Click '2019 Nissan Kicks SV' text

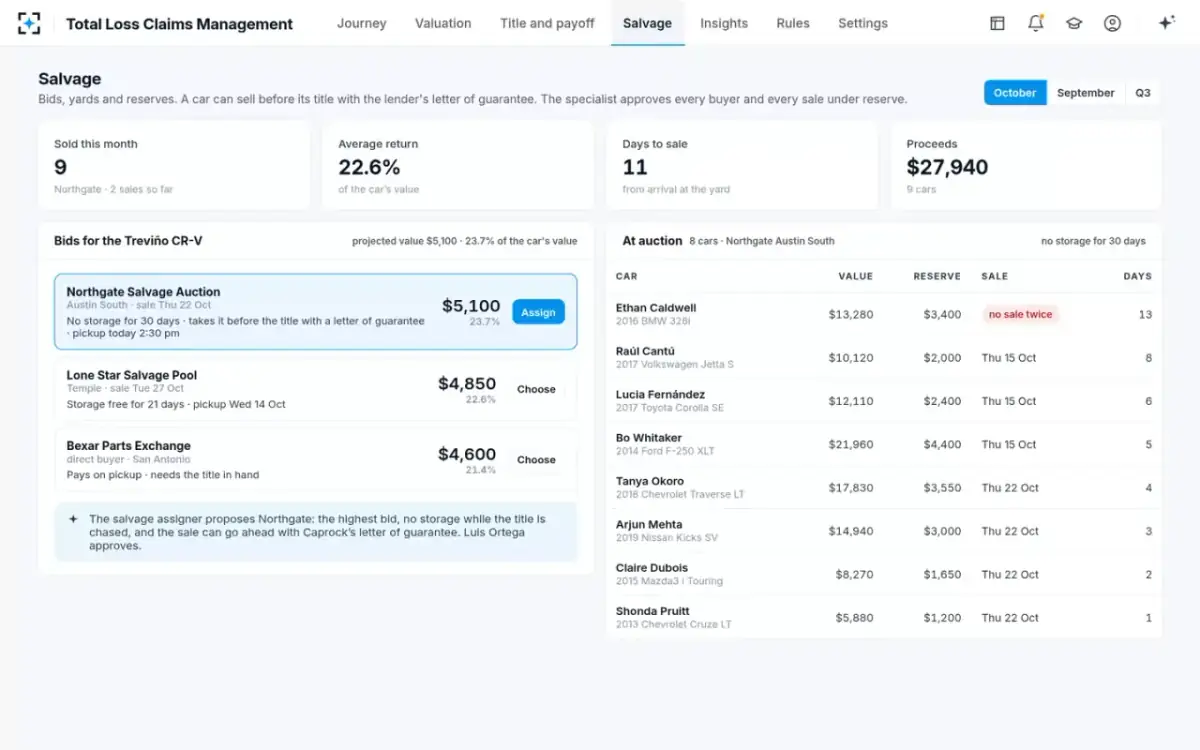coord(667,538)
